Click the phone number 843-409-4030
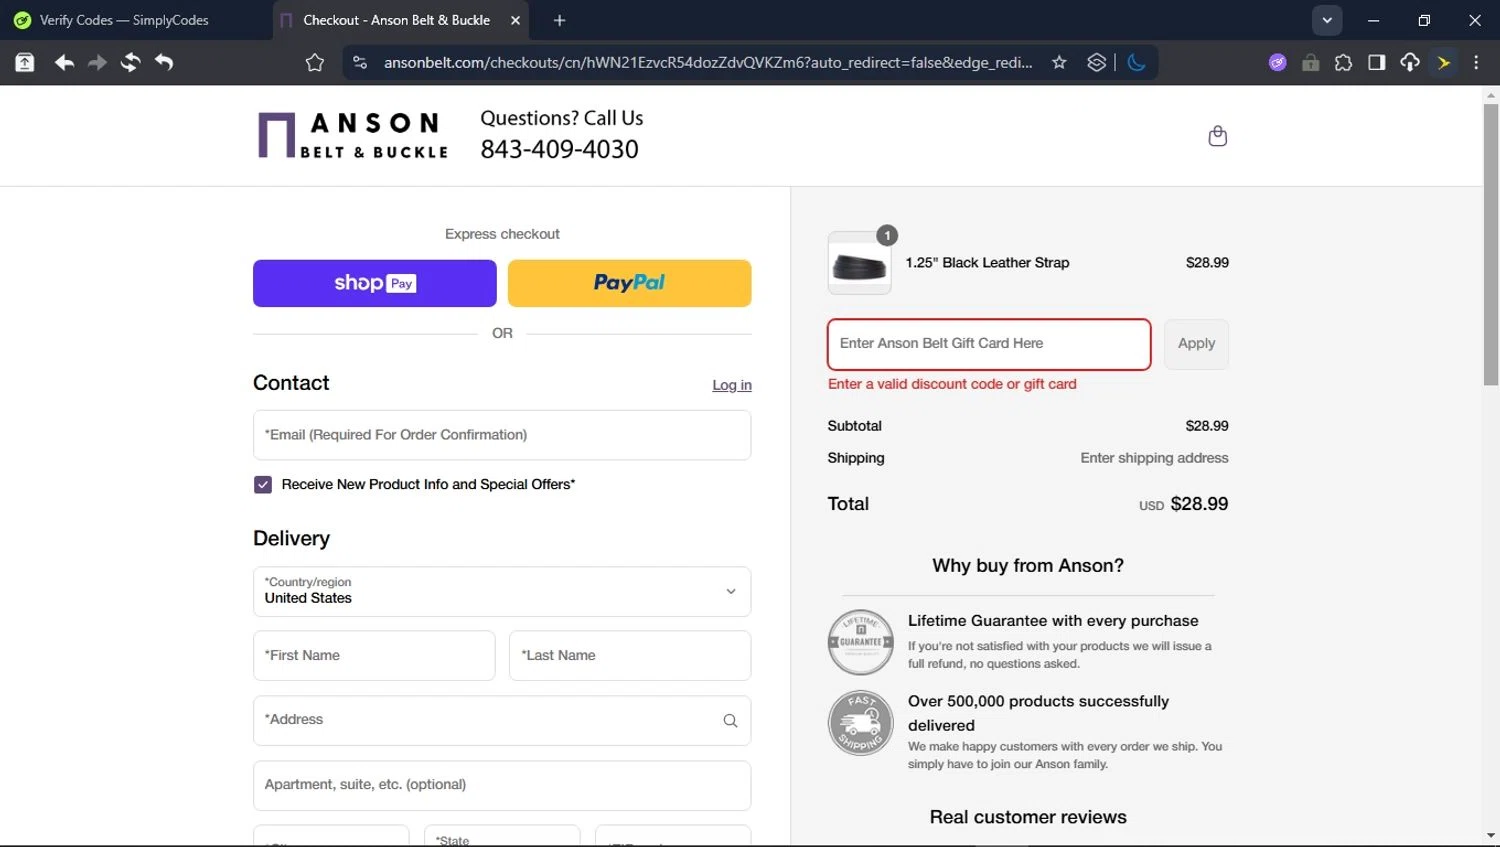Viewport: 1500px width, 847px height. coord(559,149)
